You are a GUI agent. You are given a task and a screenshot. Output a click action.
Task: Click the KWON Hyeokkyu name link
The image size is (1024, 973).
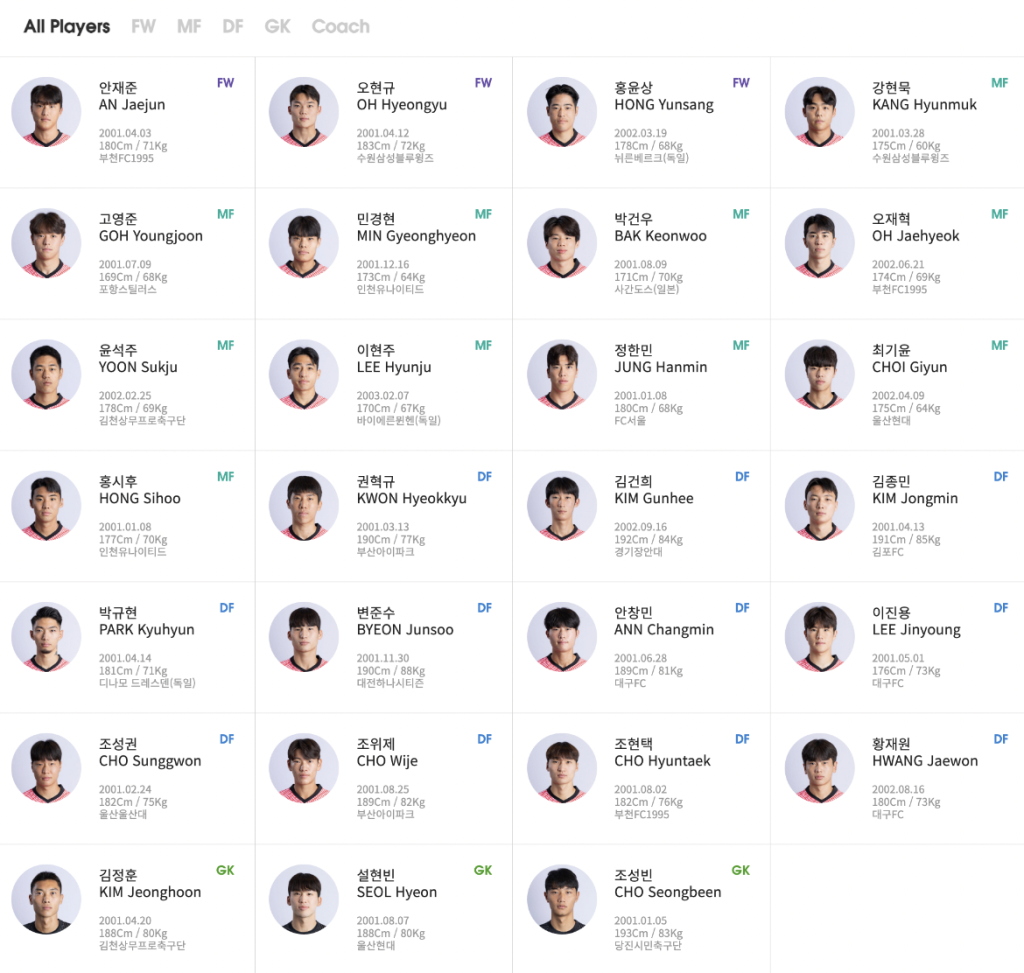[411, 499]
